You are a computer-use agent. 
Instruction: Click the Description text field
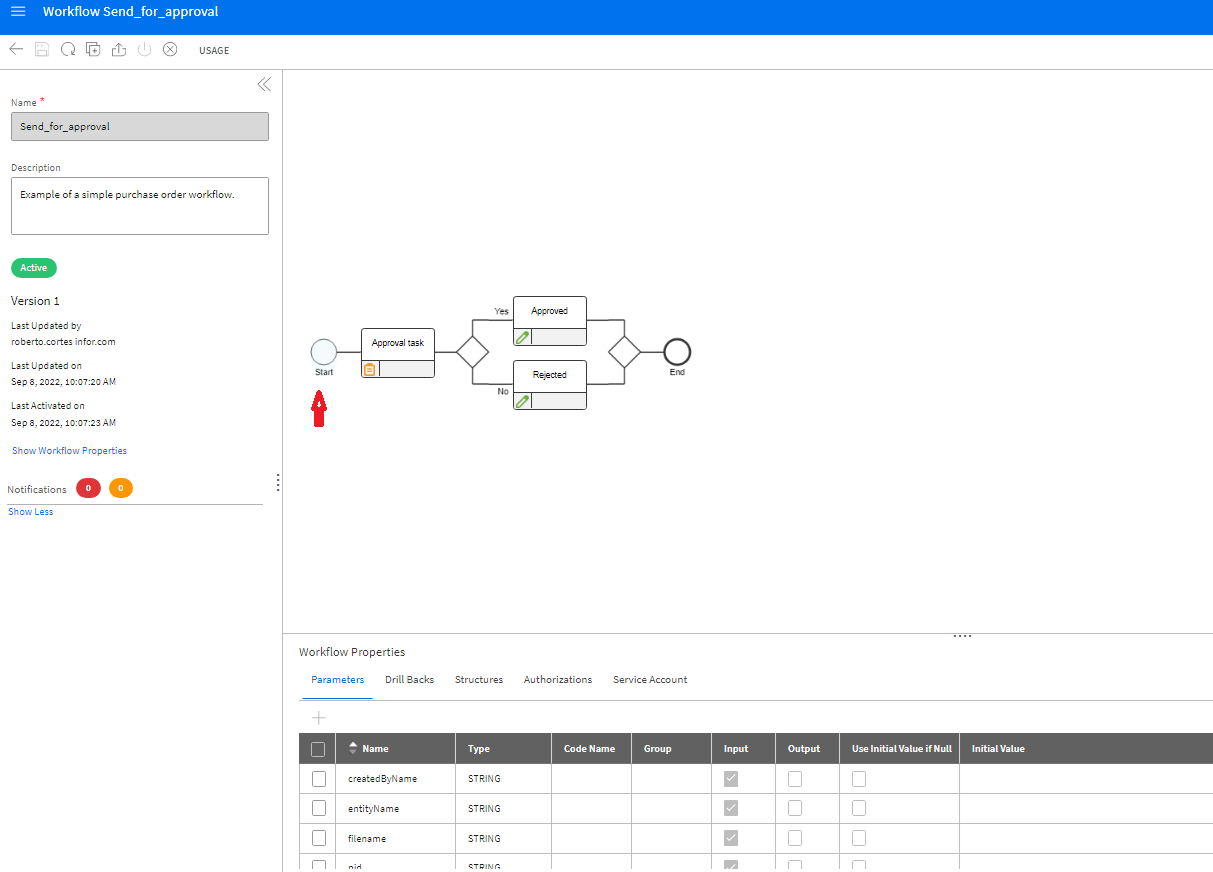pos(140,206)
